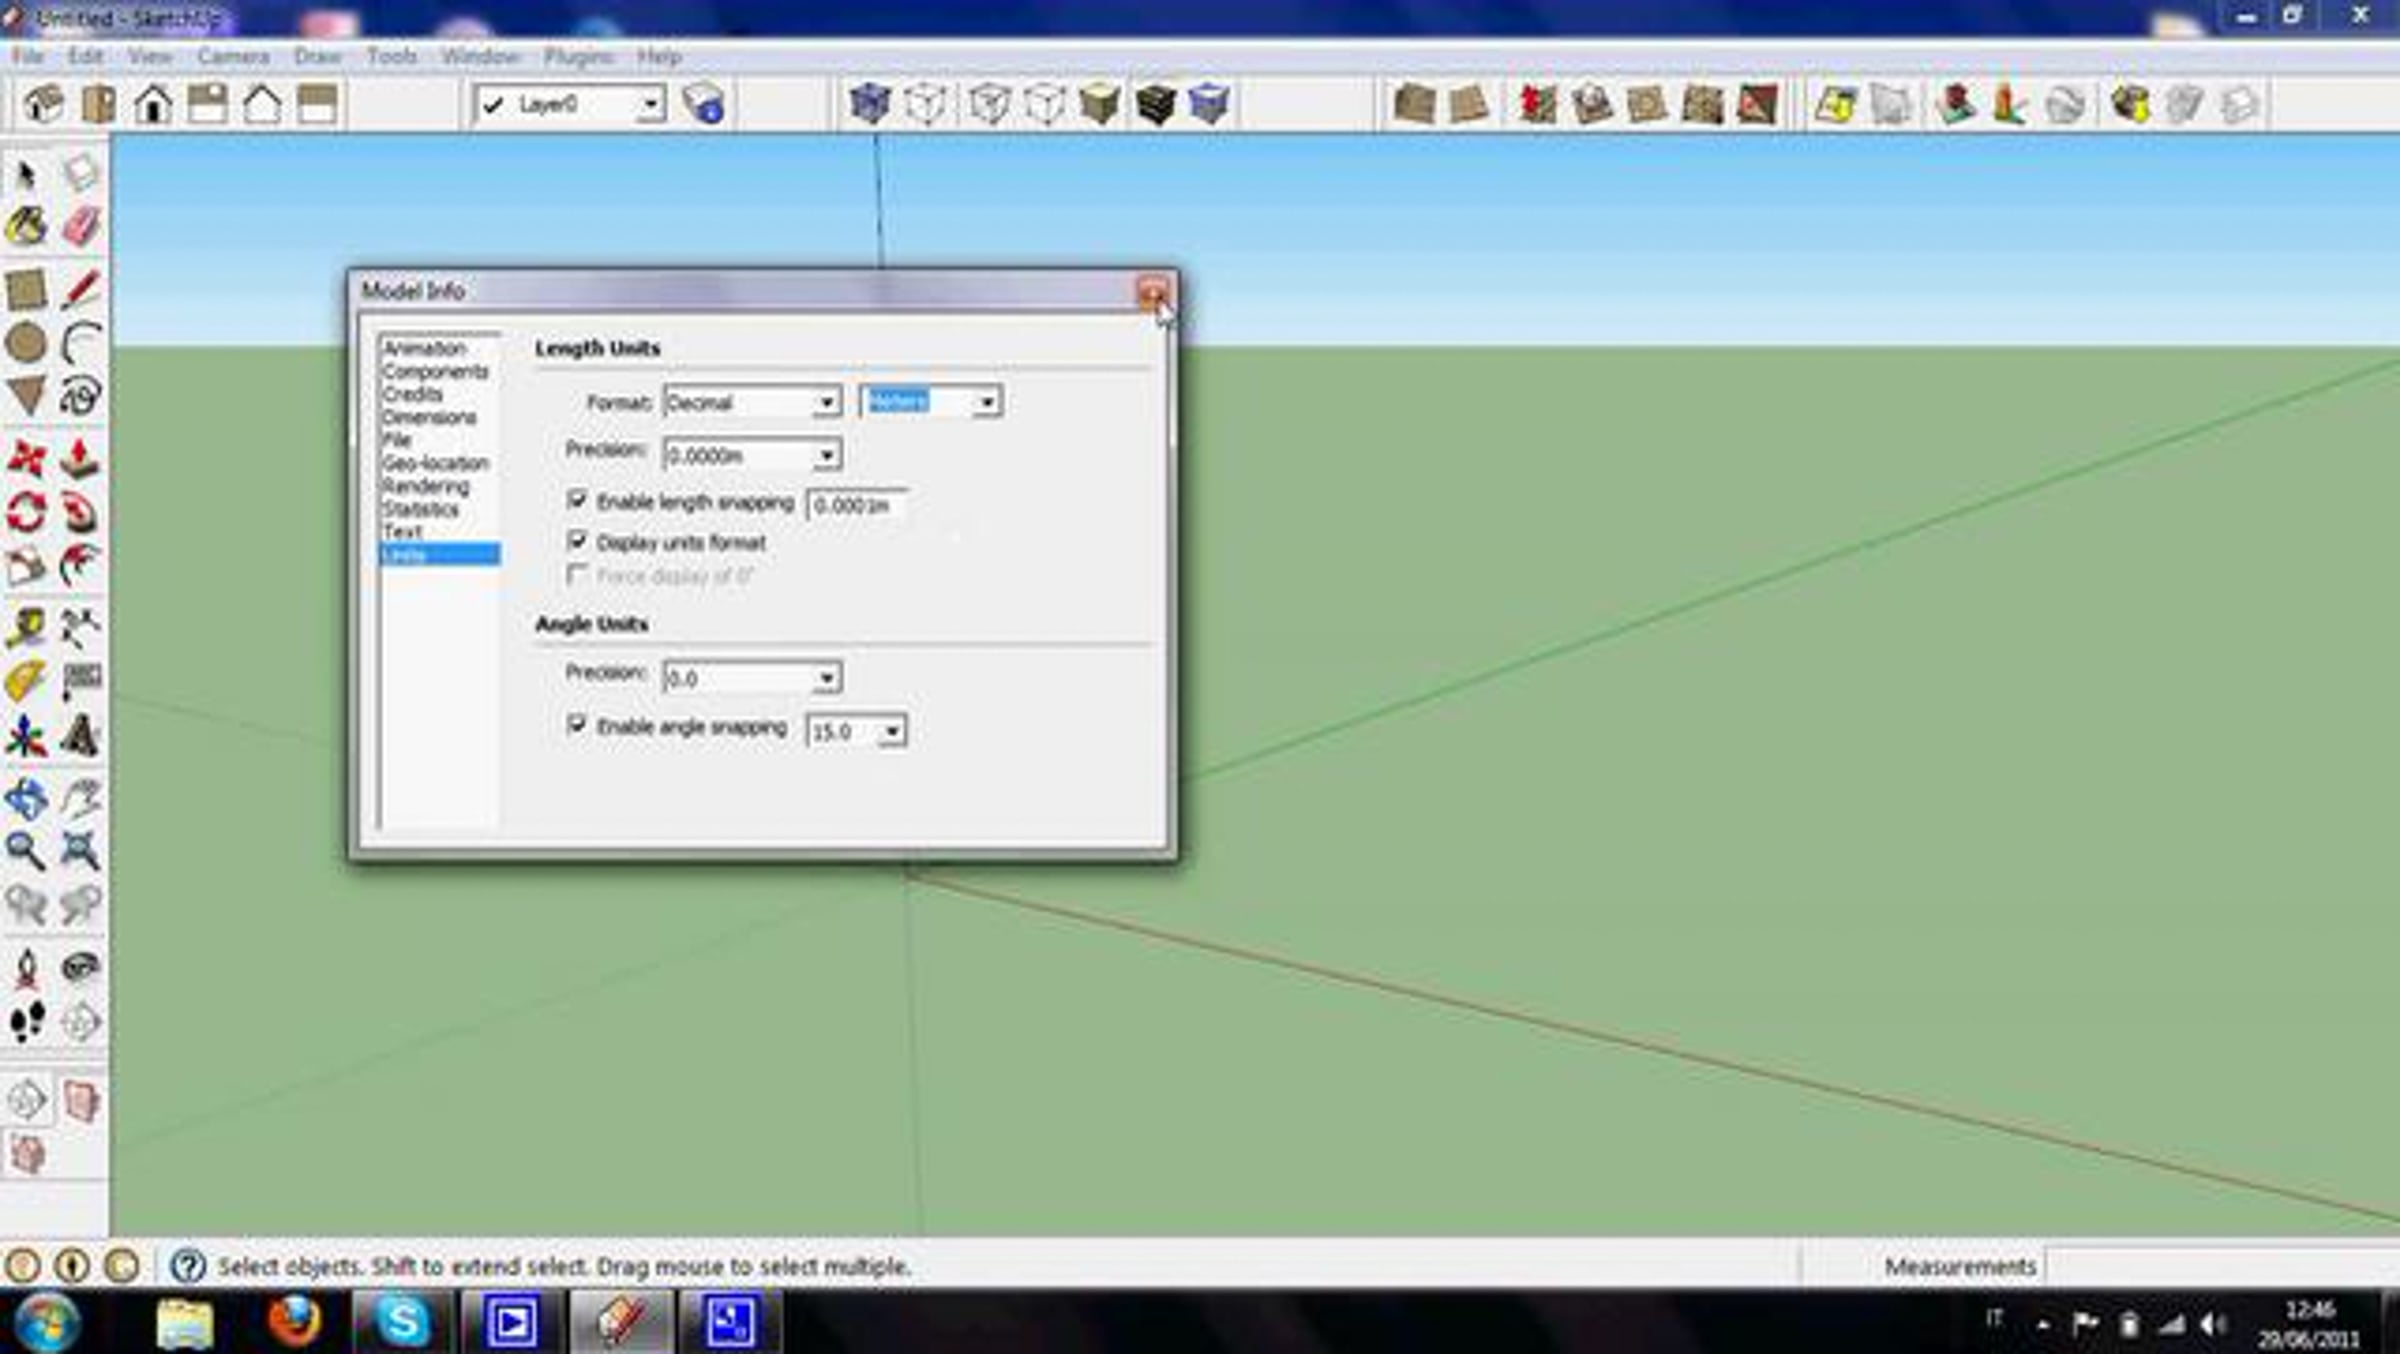2400x1354 pixels.
Task: Select Statistics in Model Info list
Action: (421, 509)
